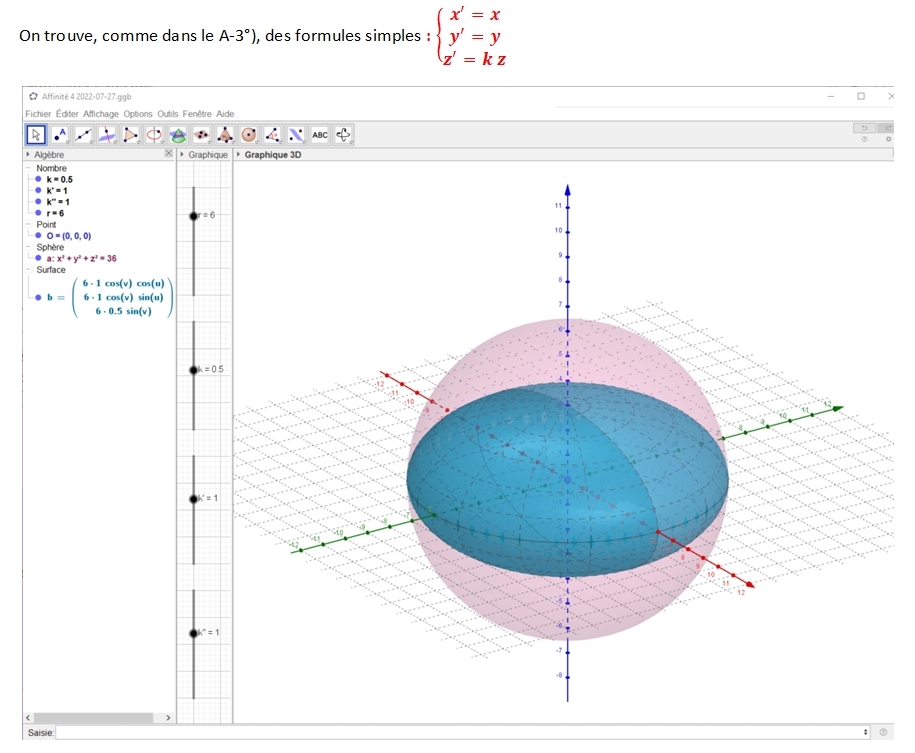The height and width of the screenshot is (753, 915).
Task: Open the Fichier menu
Action: pyautogui.click(x=38, y=114)
